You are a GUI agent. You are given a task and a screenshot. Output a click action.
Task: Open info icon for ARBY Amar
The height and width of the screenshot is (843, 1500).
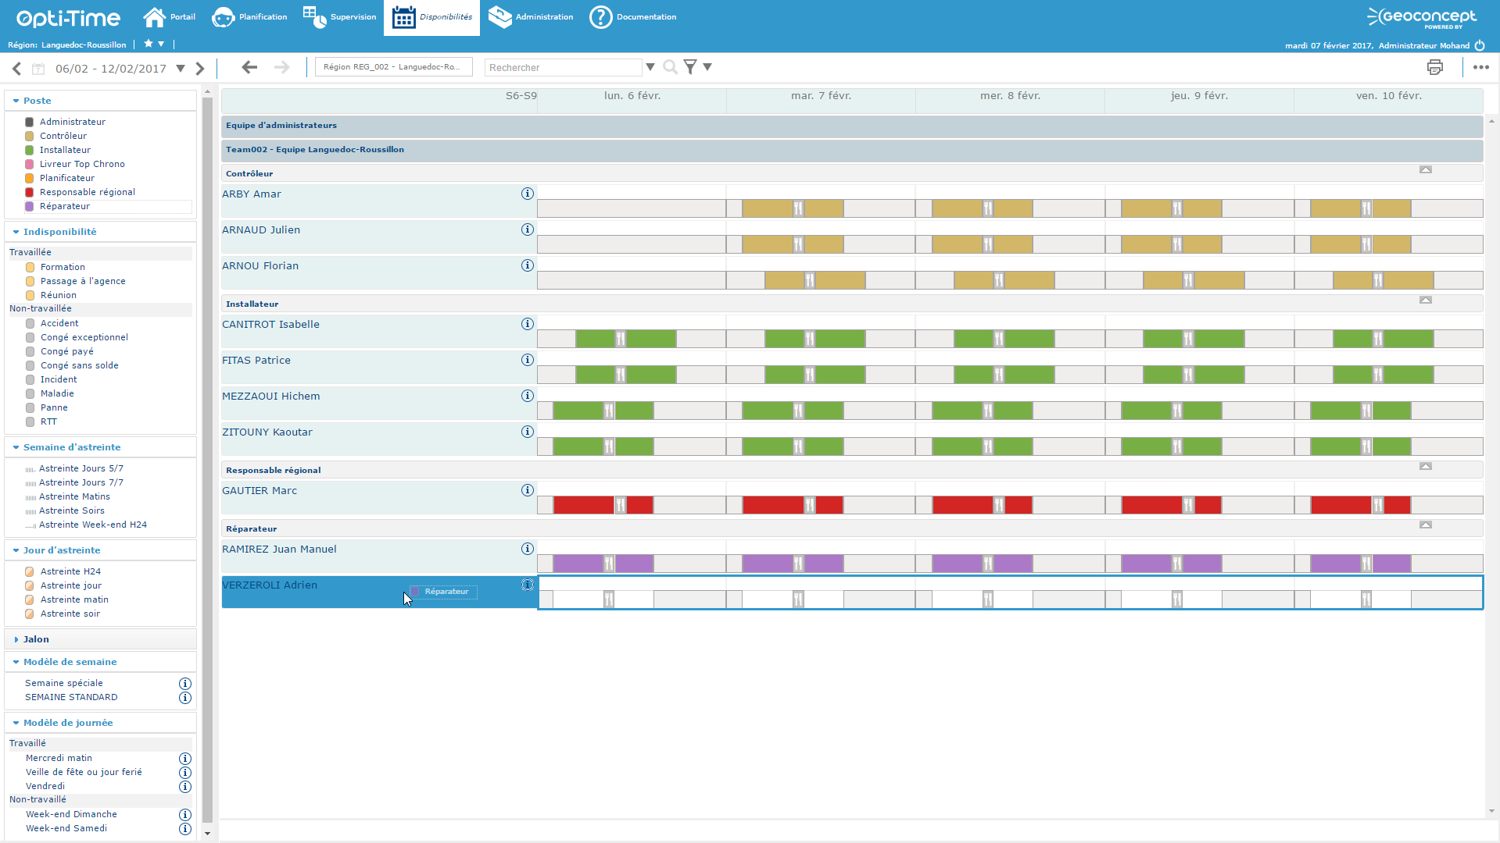(x=527, y=194)
